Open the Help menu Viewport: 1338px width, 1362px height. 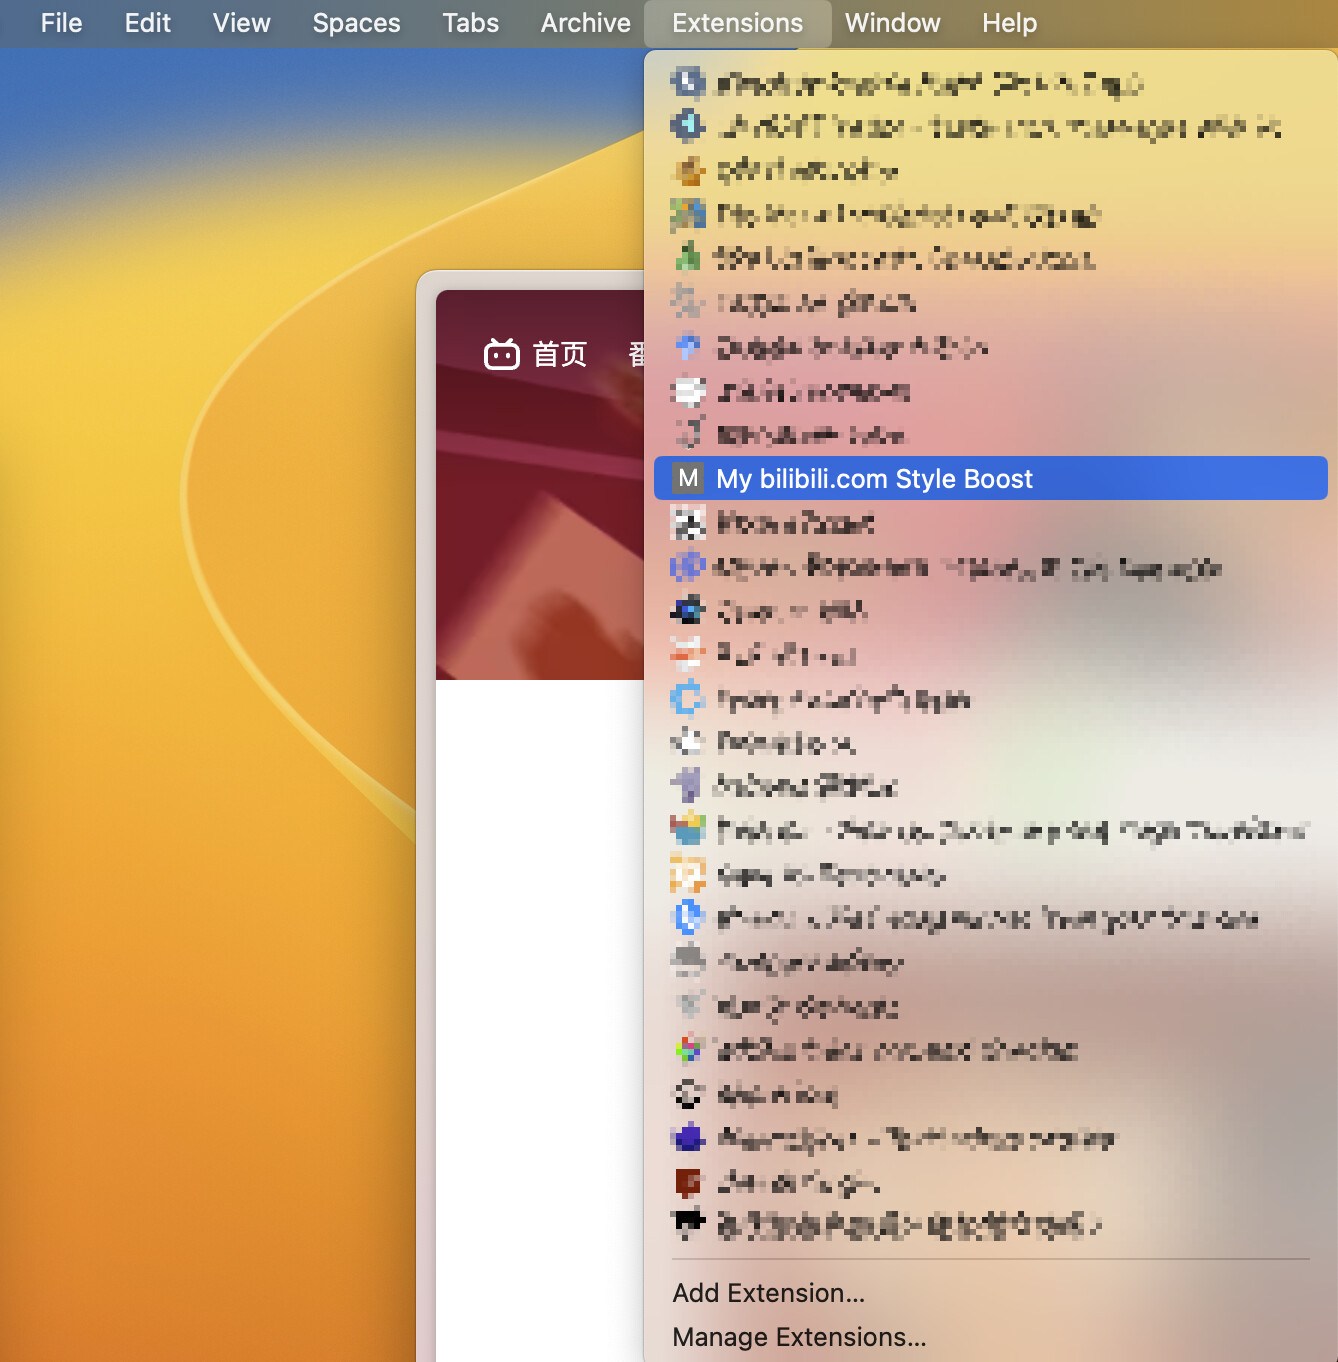point(1009,23)
